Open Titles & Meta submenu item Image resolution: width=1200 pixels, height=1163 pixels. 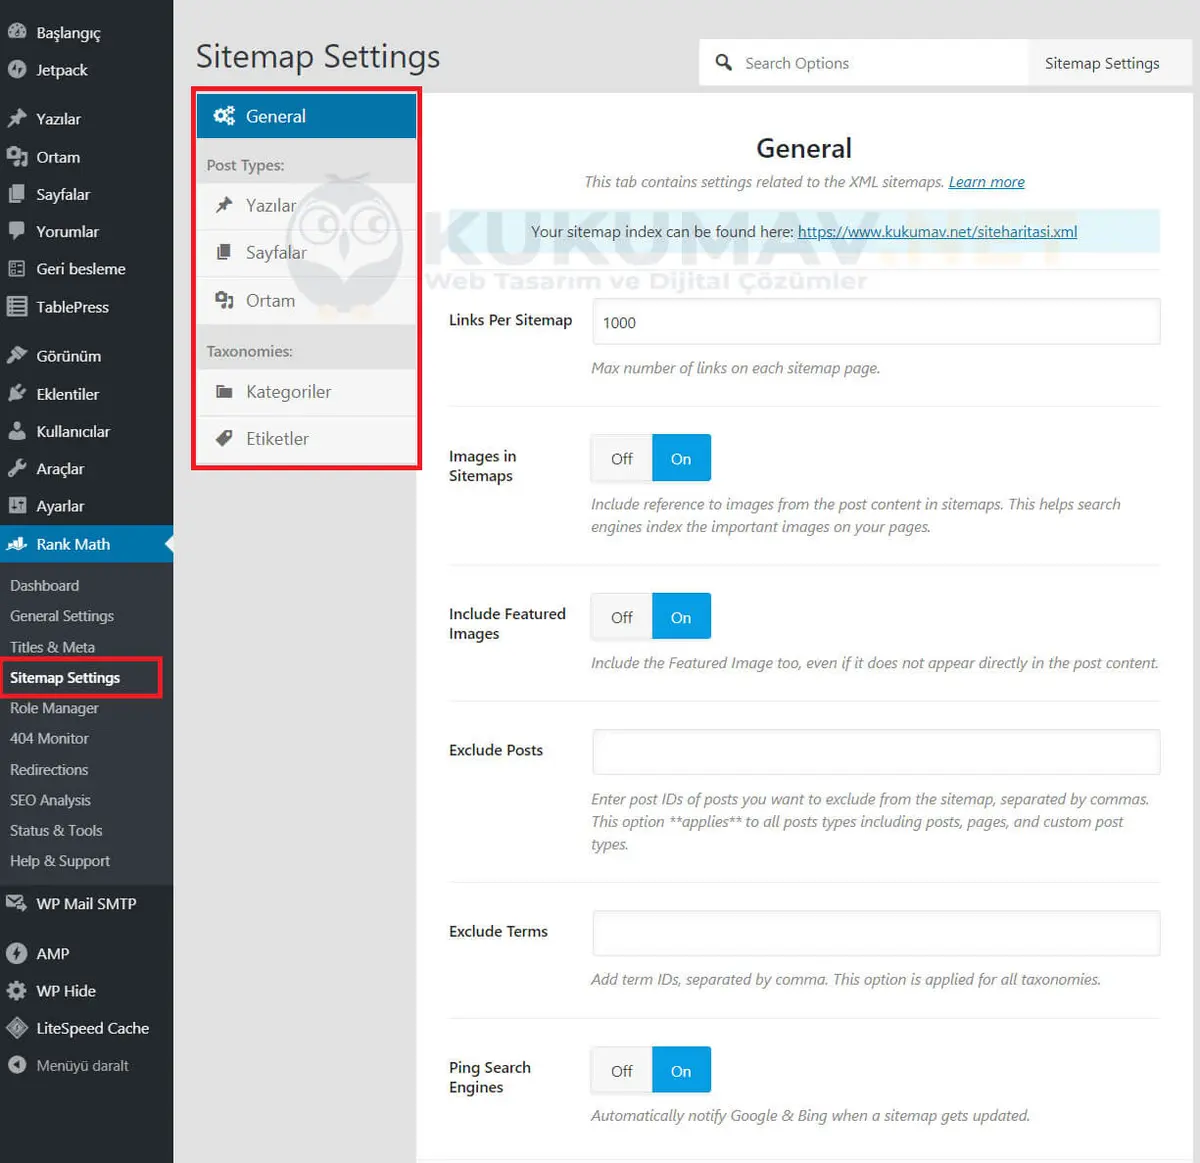[x=52, y=647]
